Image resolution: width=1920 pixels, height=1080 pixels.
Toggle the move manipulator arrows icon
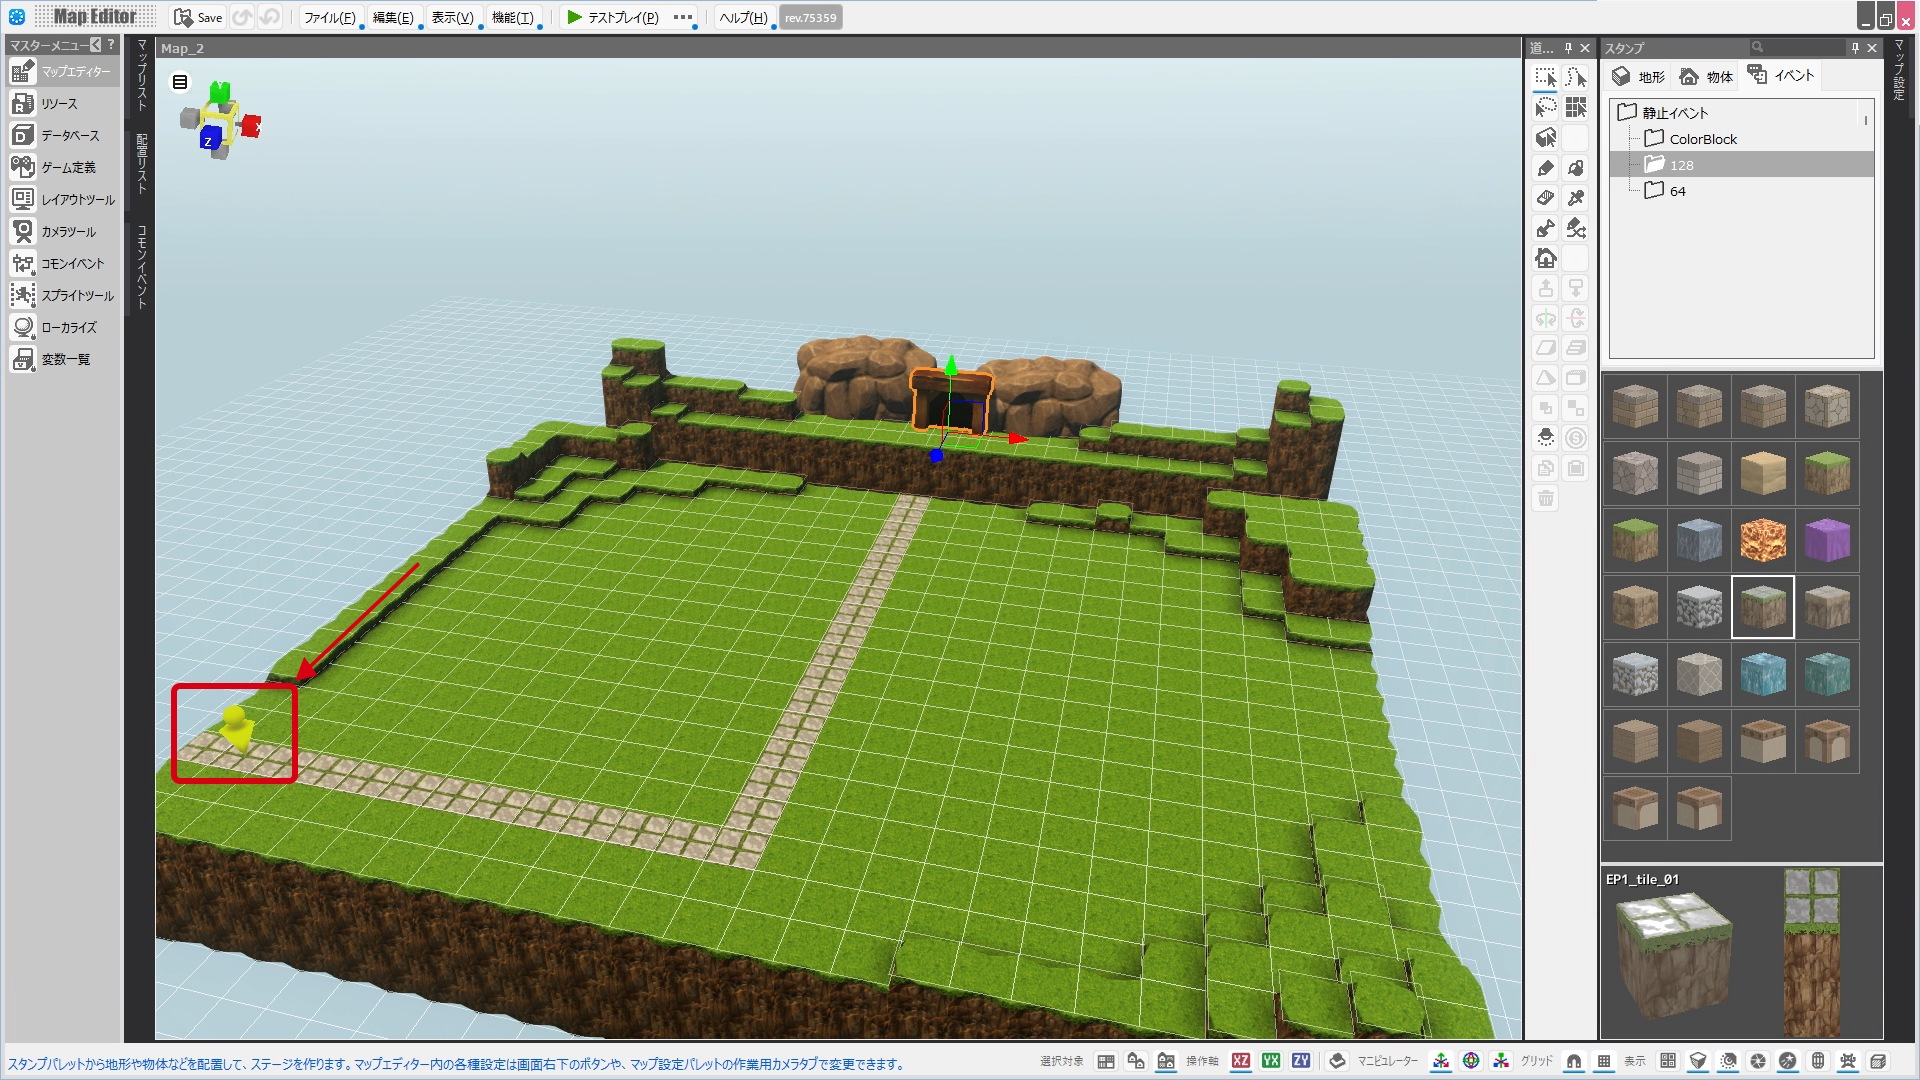[1441, 1061]
